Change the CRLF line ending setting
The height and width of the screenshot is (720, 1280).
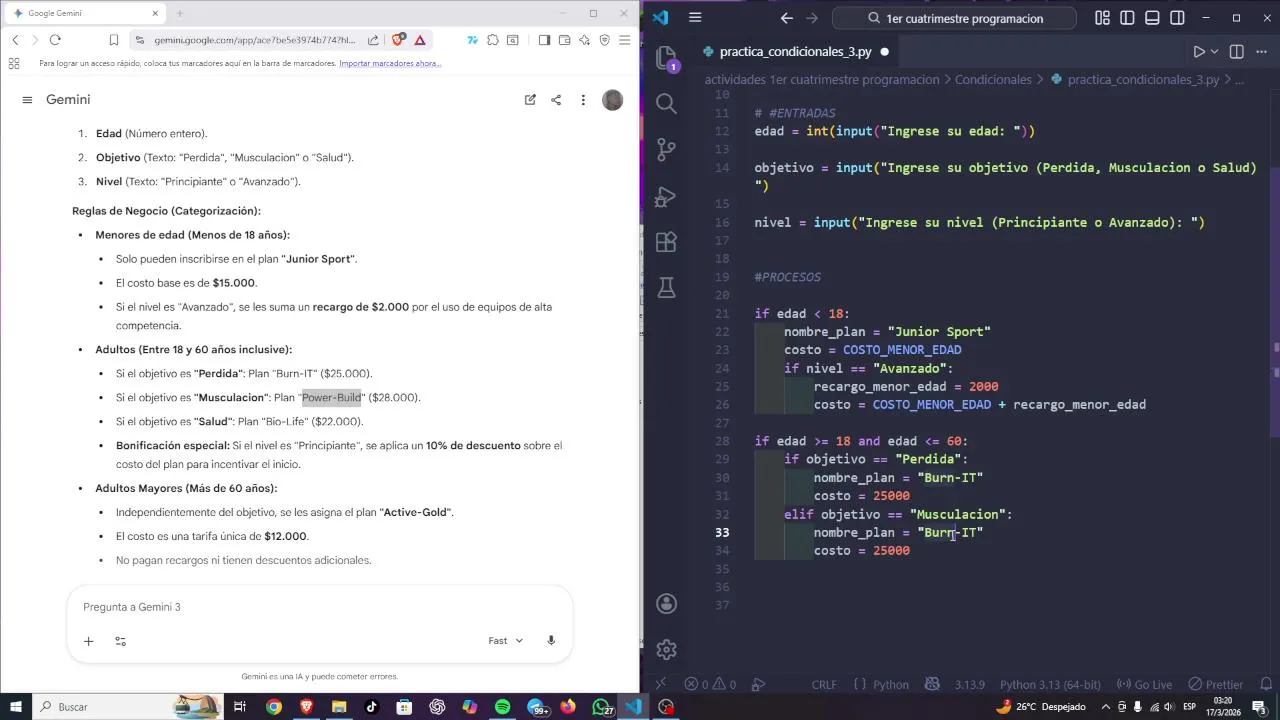click(x=824, y=684)
